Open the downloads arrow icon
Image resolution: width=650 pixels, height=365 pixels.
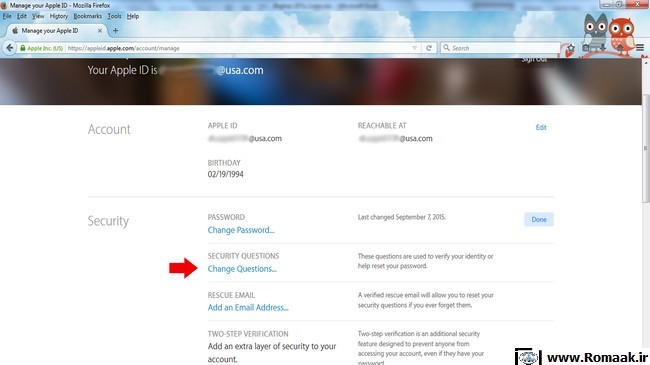click(603, 48)
